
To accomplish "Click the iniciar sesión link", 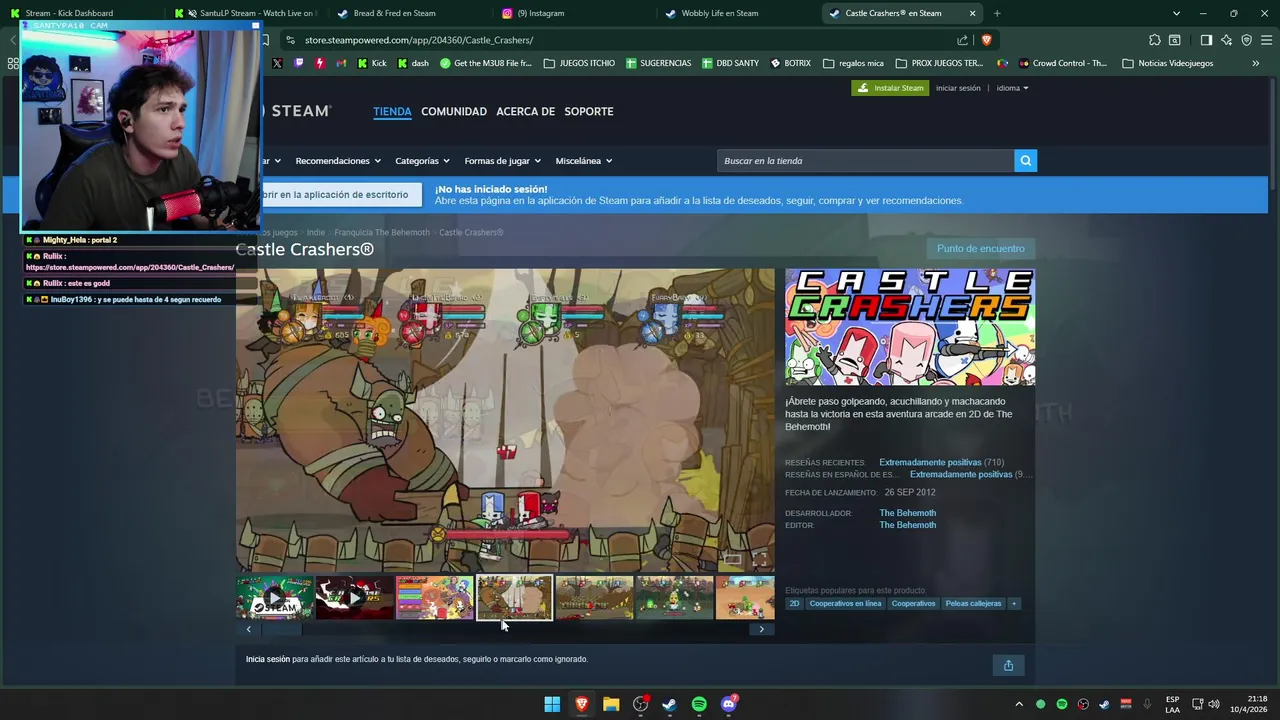I will click(x=958, y=88).
